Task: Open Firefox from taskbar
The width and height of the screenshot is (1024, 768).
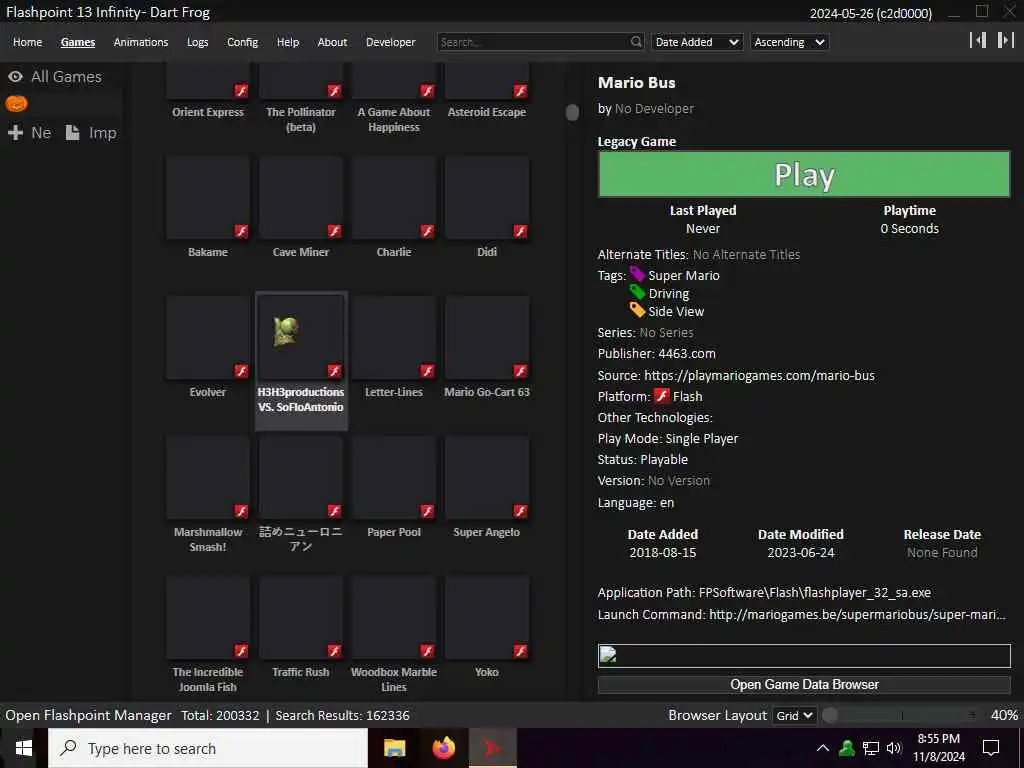Action: [444, 748]
